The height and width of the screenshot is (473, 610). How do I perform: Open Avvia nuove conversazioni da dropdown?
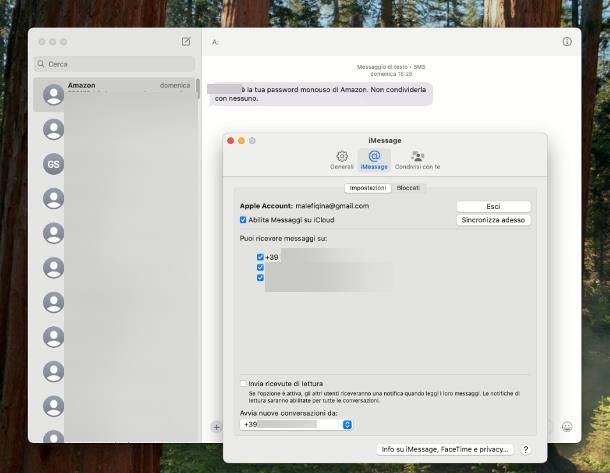point(296,424)
